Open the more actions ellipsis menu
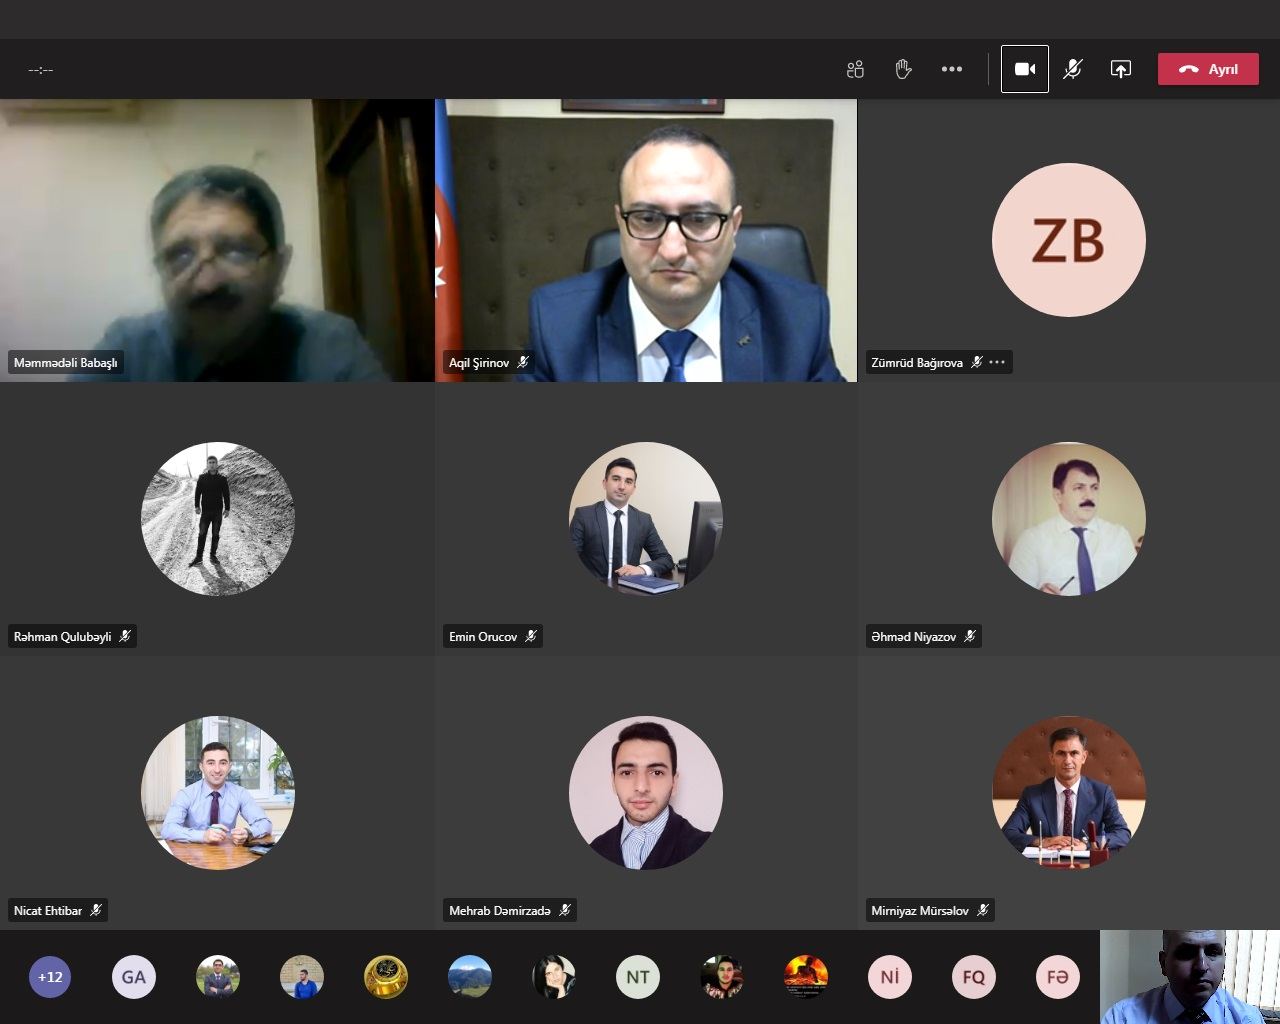 pyautogui.click(x=952, y=69)
